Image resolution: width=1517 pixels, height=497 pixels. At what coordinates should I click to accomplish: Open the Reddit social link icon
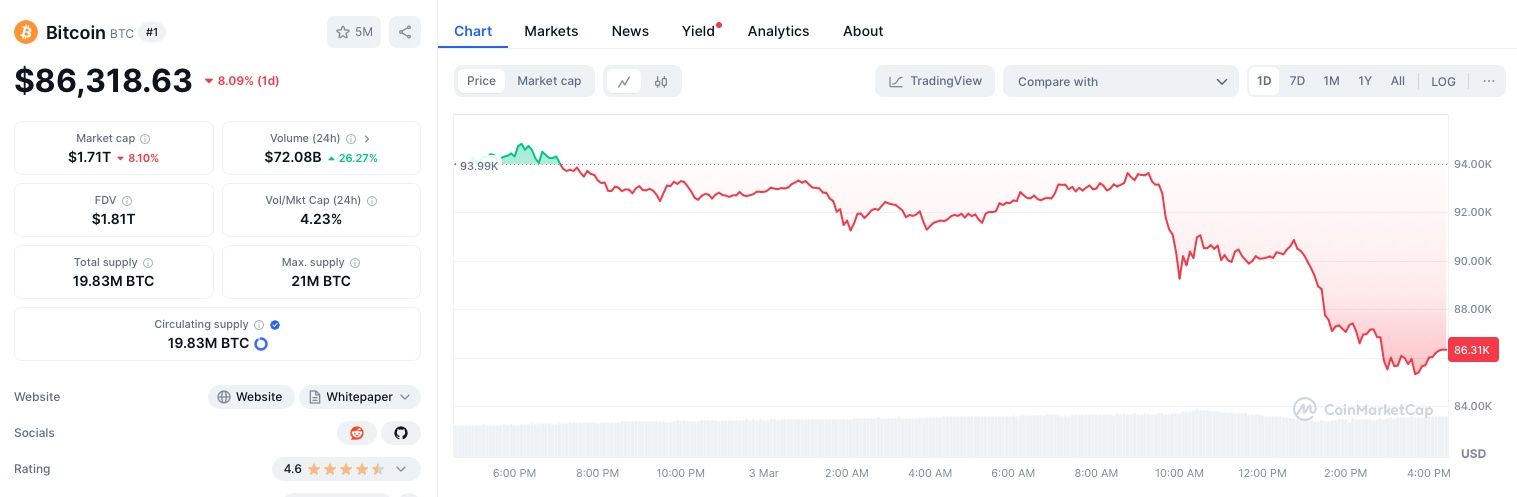point(357,433)
